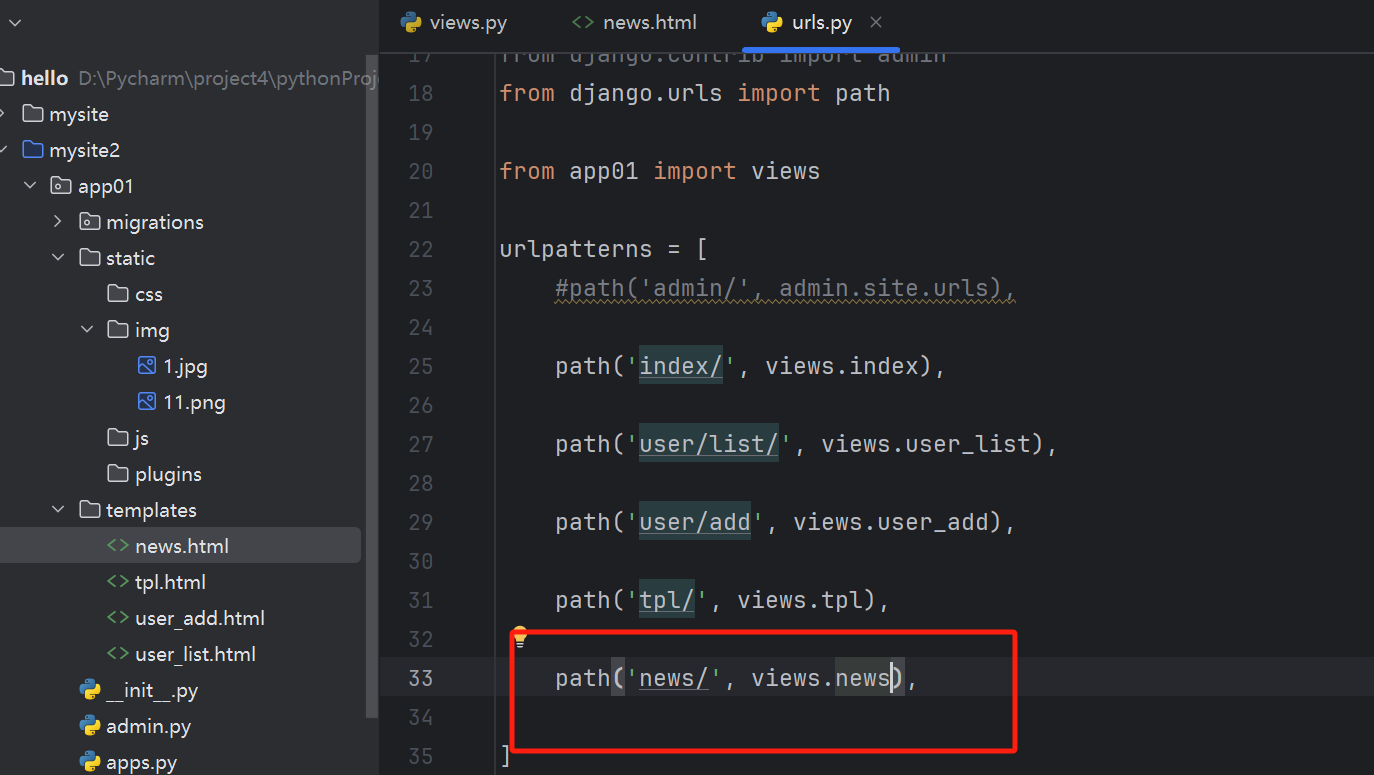The image size is (1374, 775).
Task: Open user_list.html in project tree
Action: (195, 654)
